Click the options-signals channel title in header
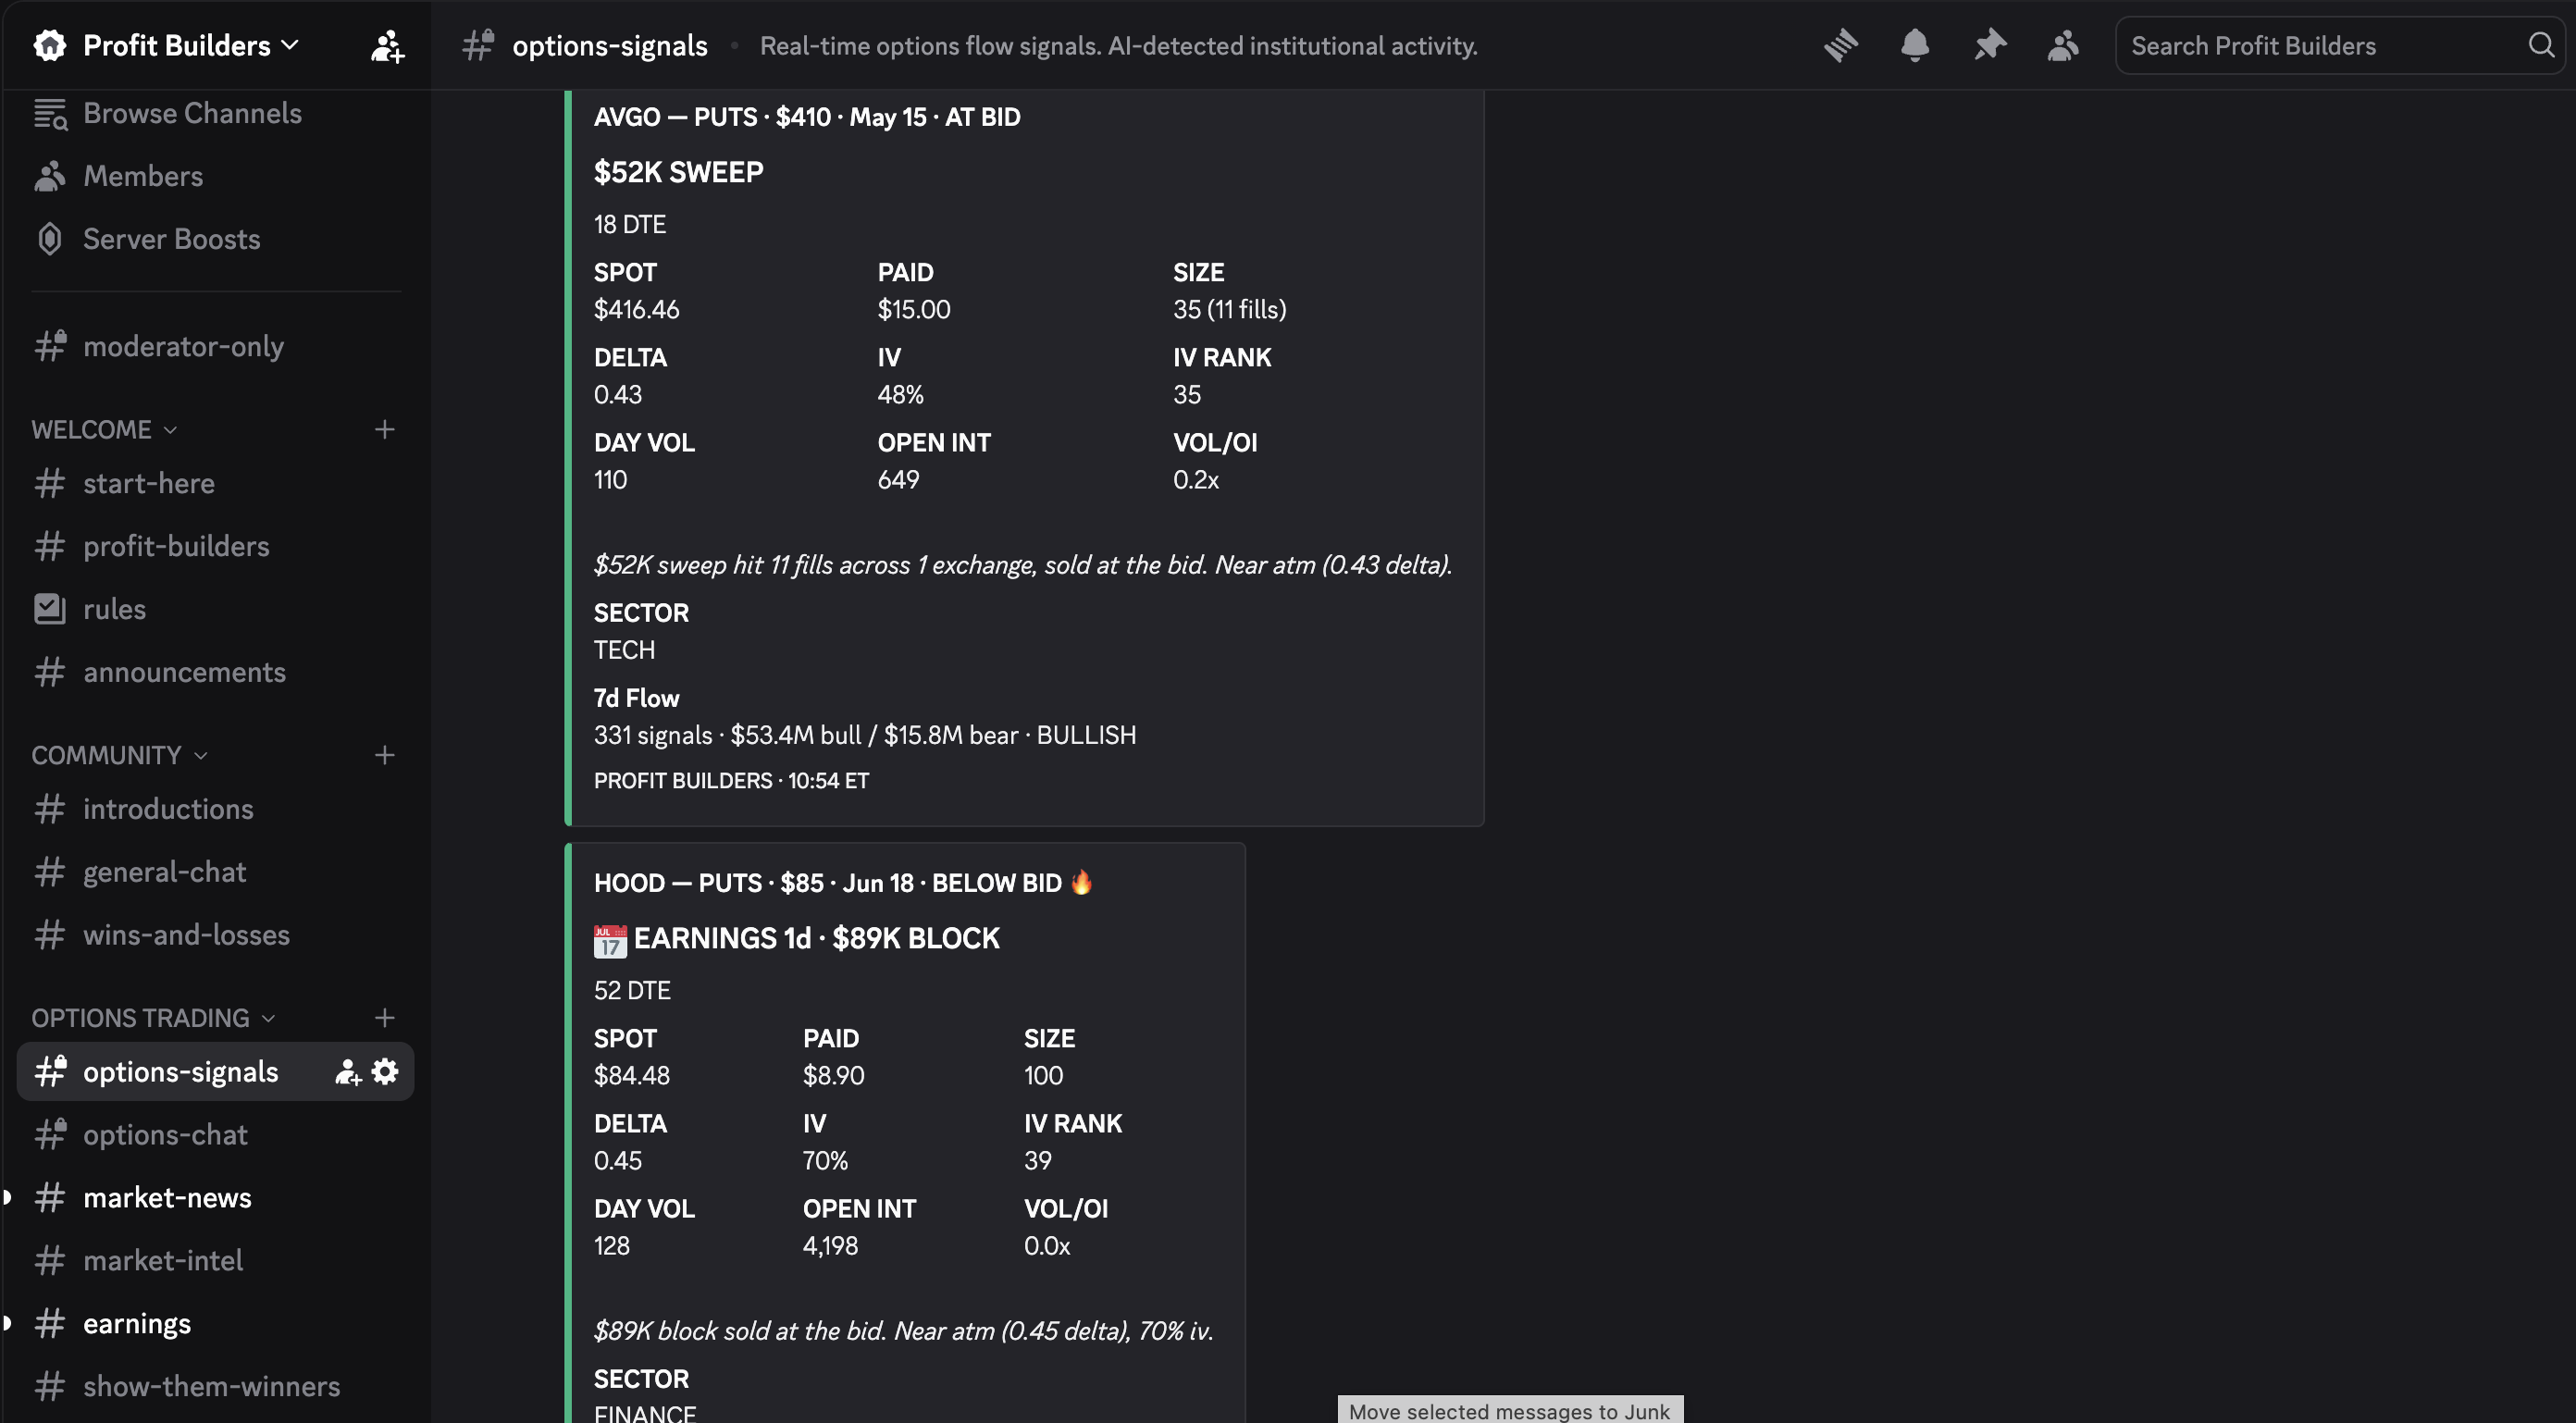The image size is (2576, 1423). (x=610, y=45)
